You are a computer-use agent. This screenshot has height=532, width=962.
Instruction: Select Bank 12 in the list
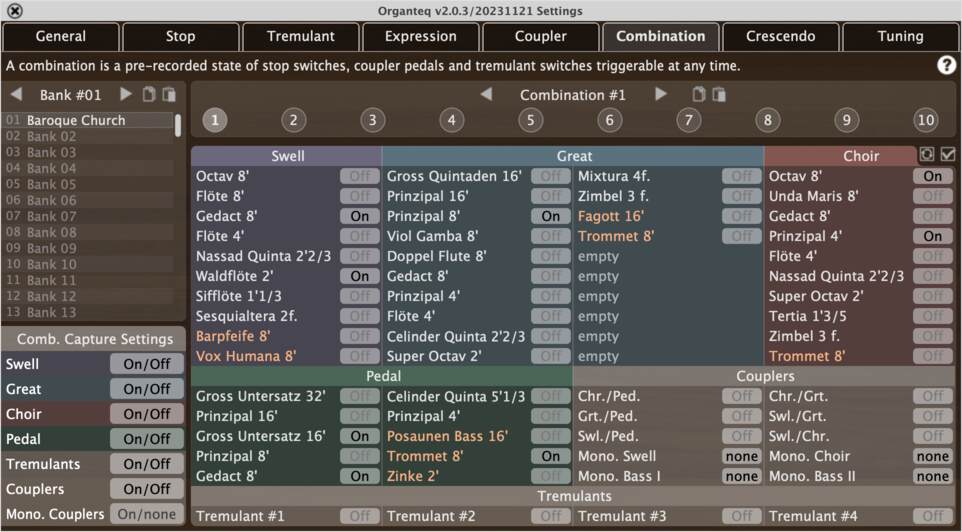coord(88,296)
